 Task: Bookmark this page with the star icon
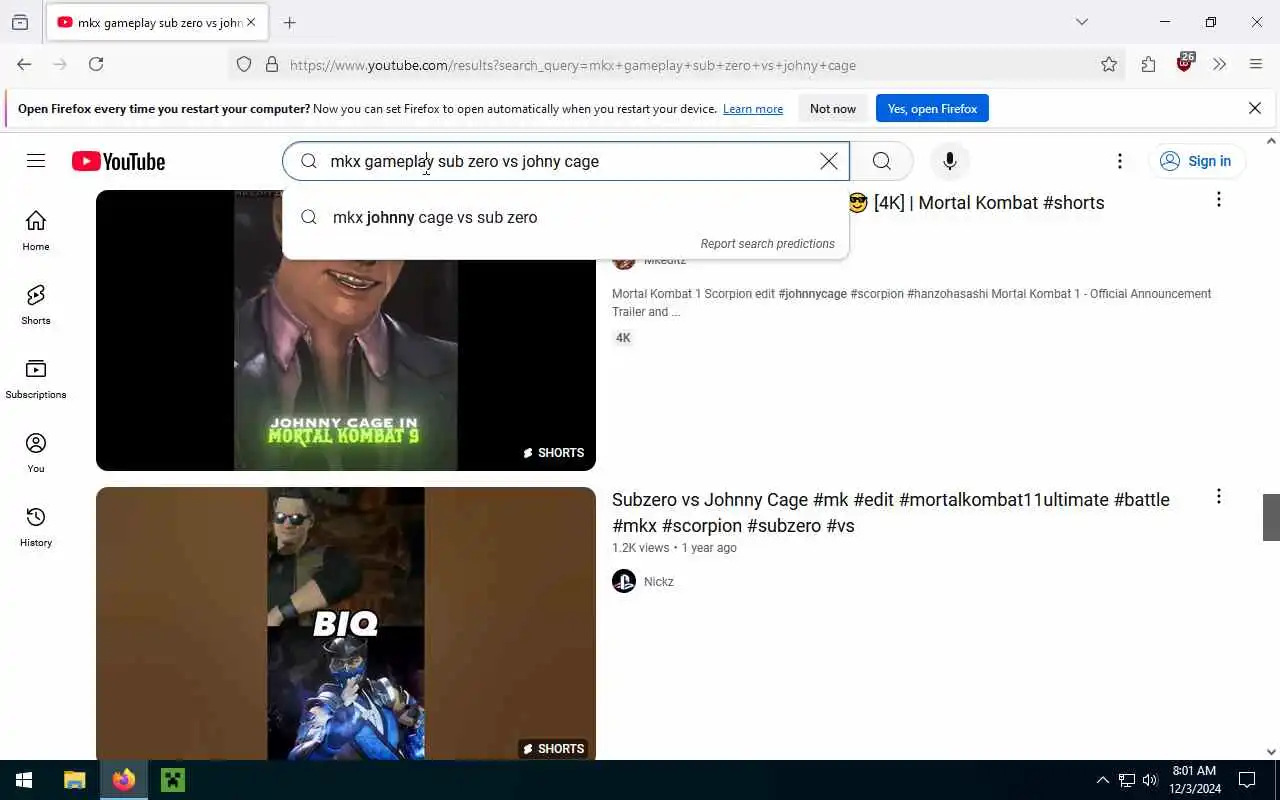tap(1109, 64)
